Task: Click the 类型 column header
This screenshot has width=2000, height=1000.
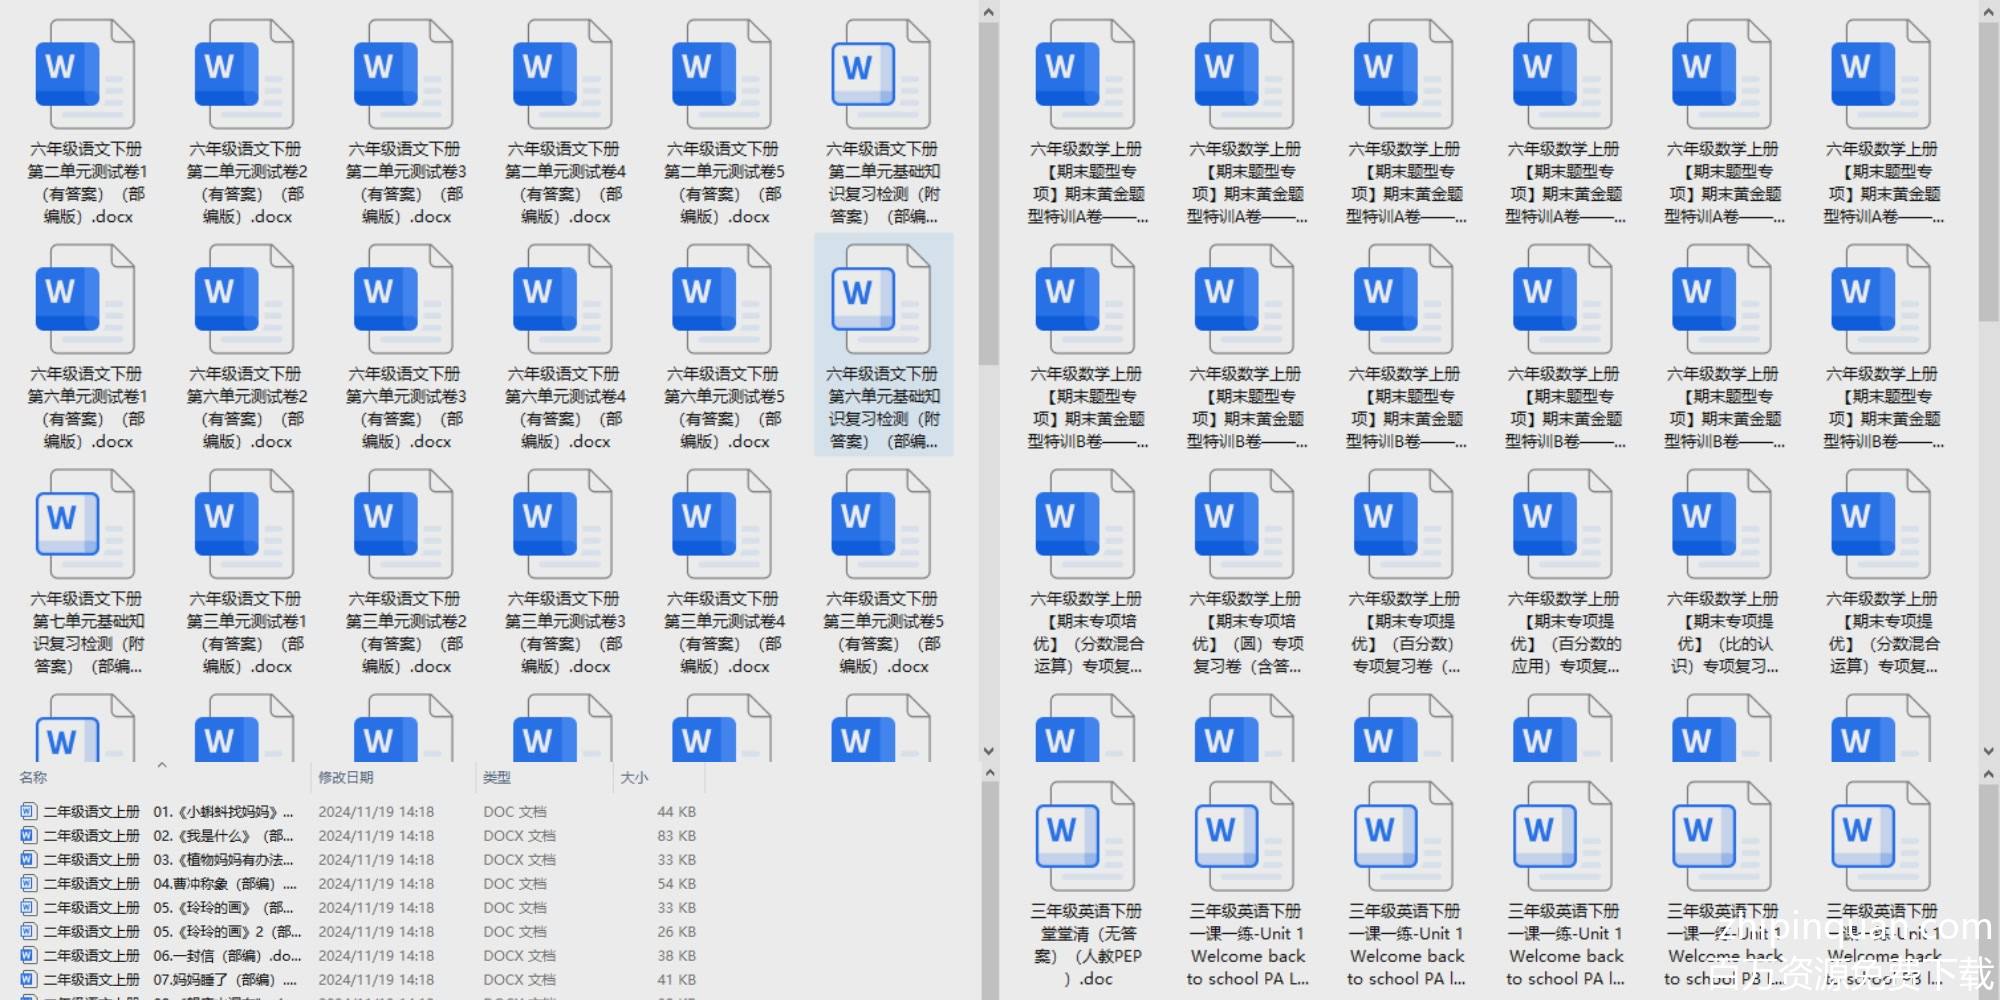Action: pyautogui.click(x=497, y=777)
